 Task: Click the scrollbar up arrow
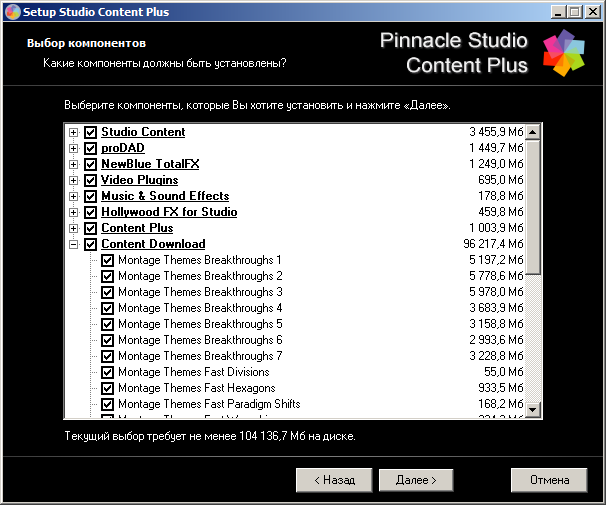[x=533, y=133]
